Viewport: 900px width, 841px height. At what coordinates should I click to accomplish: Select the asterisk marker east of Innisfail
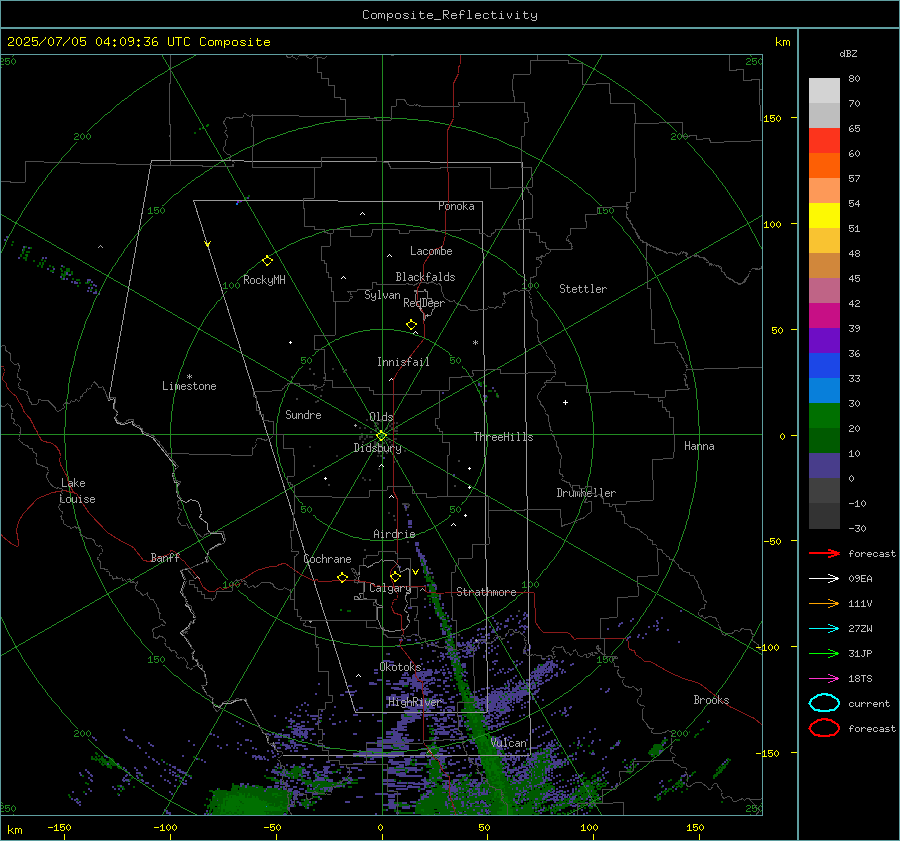click(475, 343)
